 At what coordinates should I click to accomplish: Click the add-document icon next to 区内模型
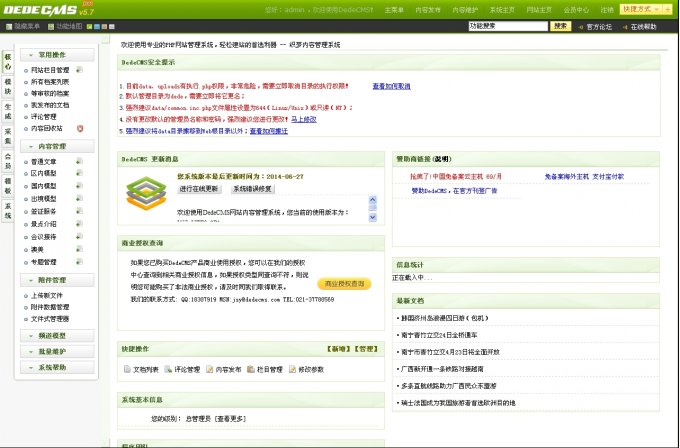79,173
